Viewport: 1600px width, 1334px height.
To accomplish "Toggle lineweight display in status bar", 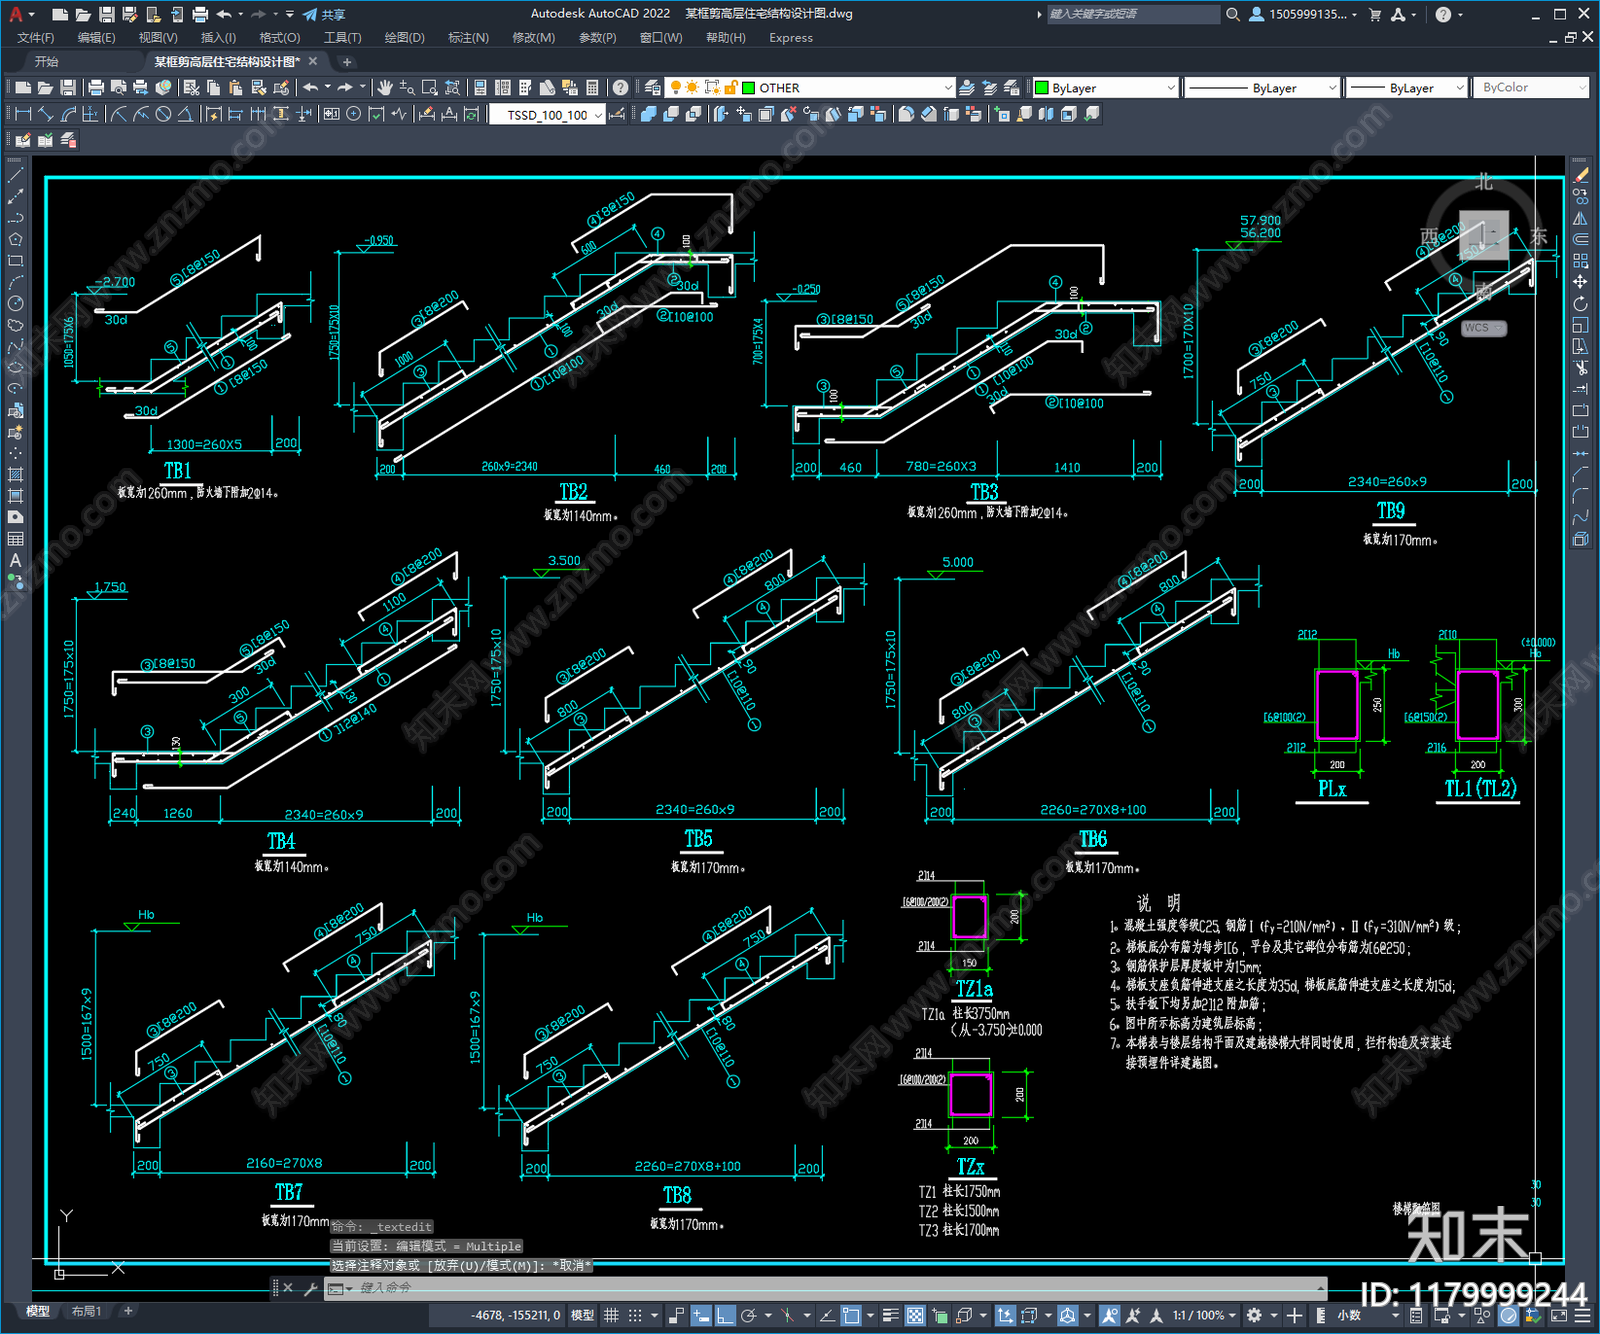I will [x=890, y=1315].
